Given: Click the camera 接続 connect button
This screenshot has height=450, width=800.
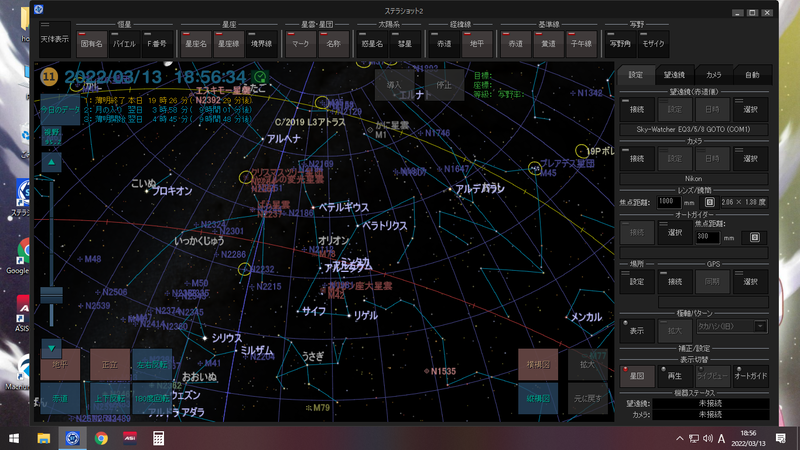Looking at the screenshot, I should [x=637, y=159].
